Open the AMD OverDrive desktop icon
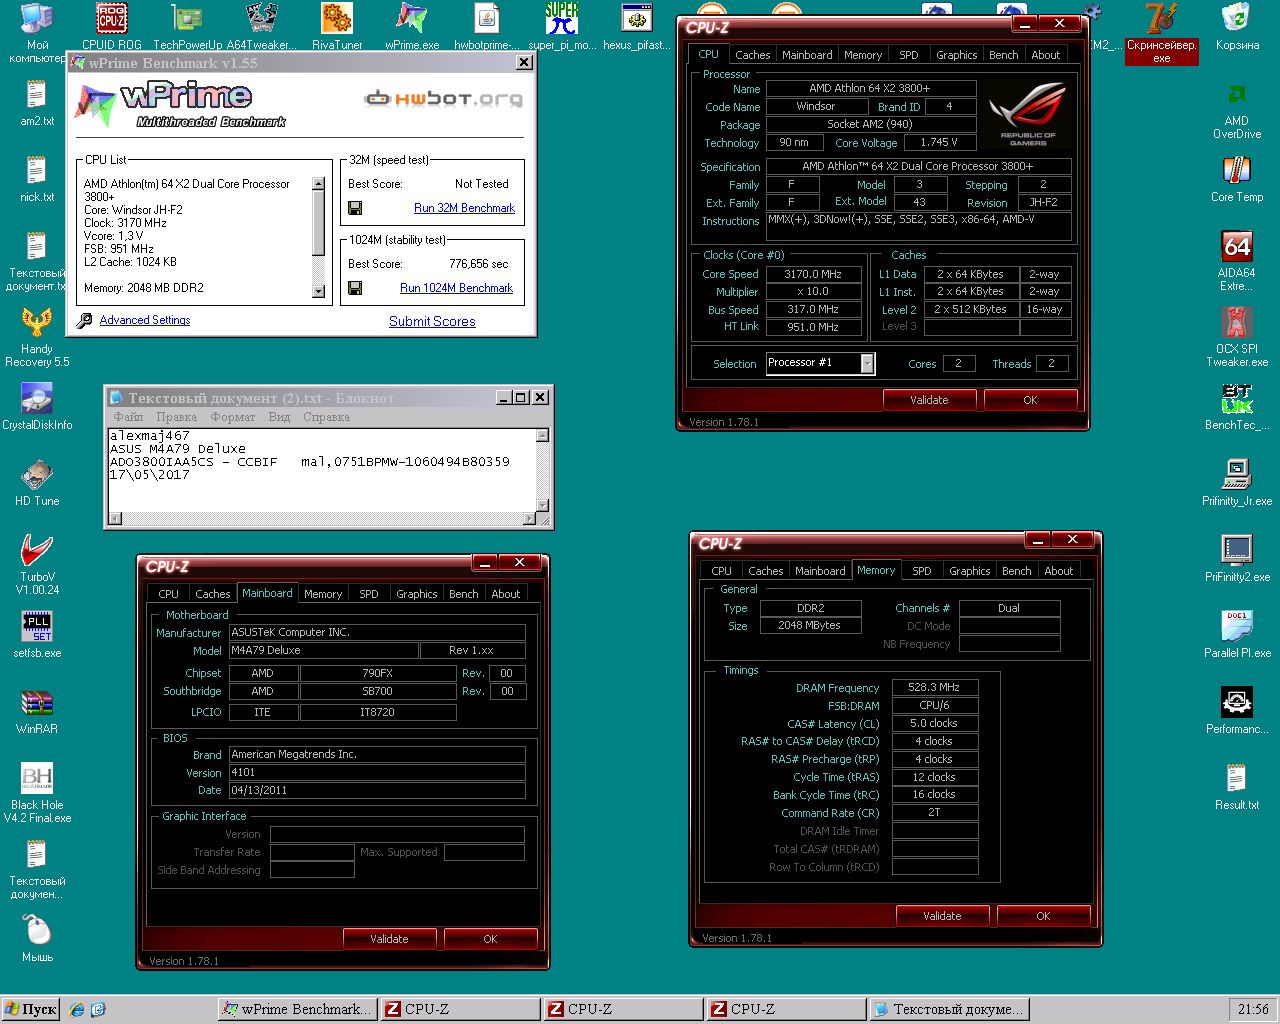Image resolution: width=1280 pixels, height=1024 pixels. tap(1237, 109)
